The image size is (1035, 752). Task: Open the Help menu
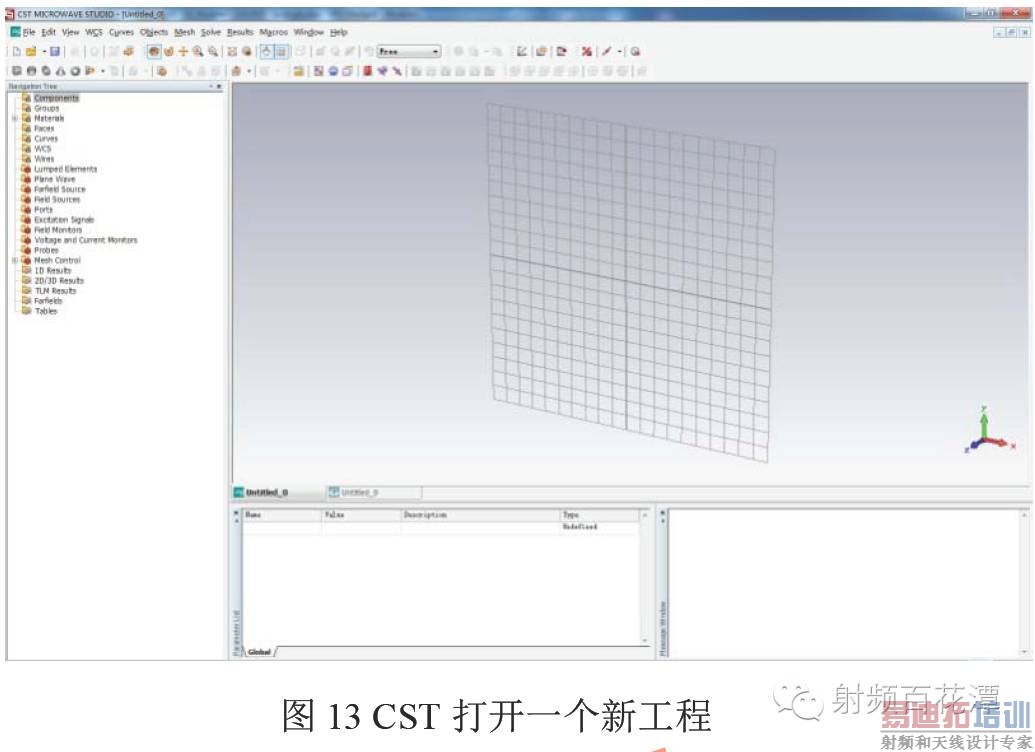(339, 32)
